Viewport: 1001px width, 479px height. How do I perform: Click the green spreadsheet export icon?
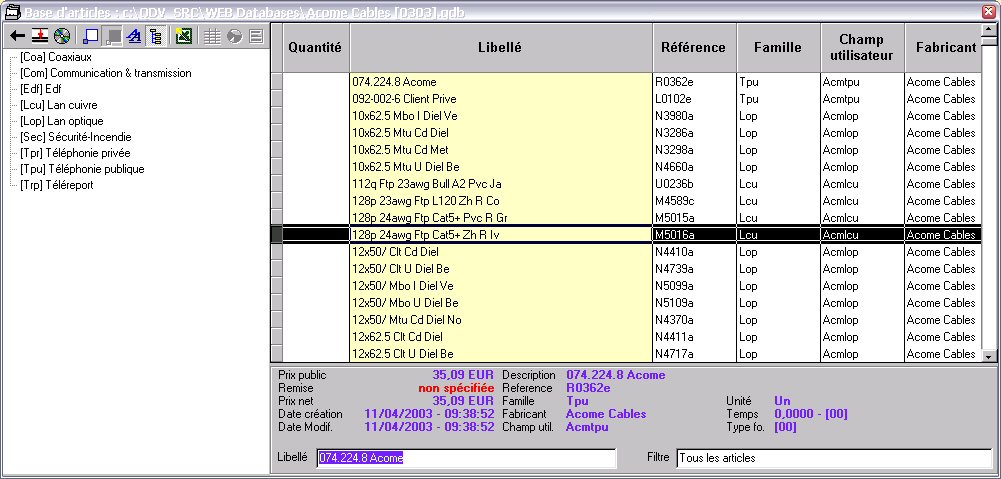[183, 37]
